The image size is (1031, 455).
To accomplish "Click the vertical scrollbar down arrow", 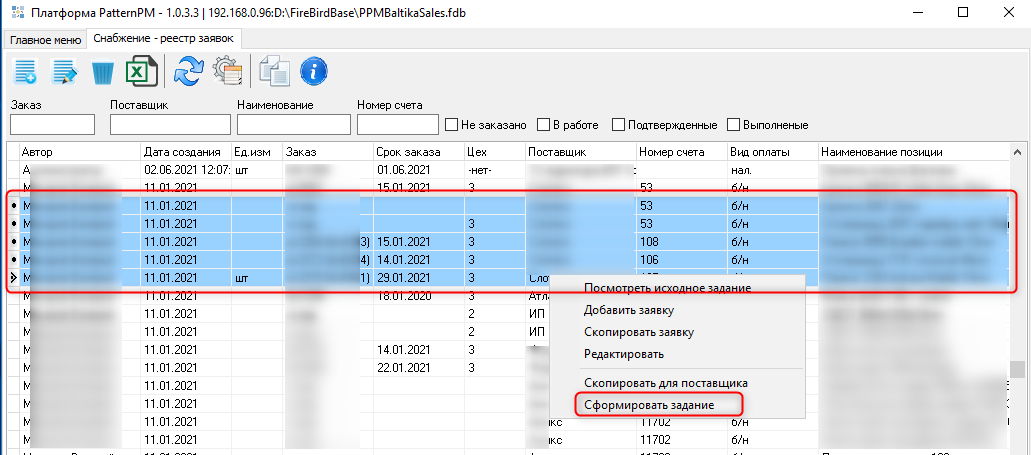I will click(1017, 448).
